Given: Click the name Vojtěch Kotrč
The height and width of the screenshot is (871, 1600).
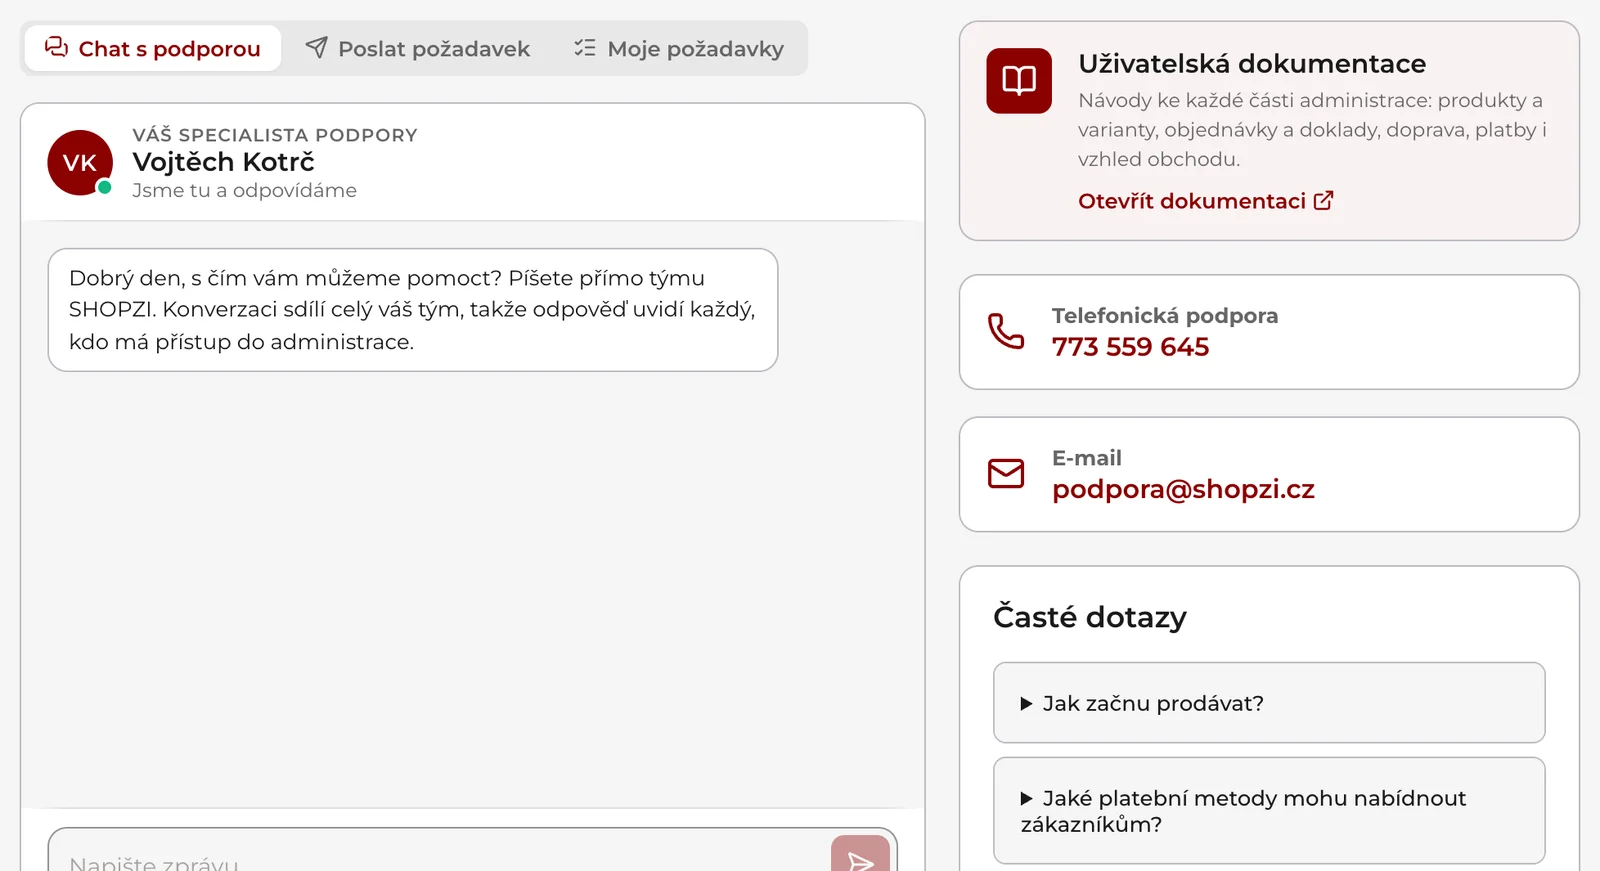Looking at the screenshot, I should [223, 162].
